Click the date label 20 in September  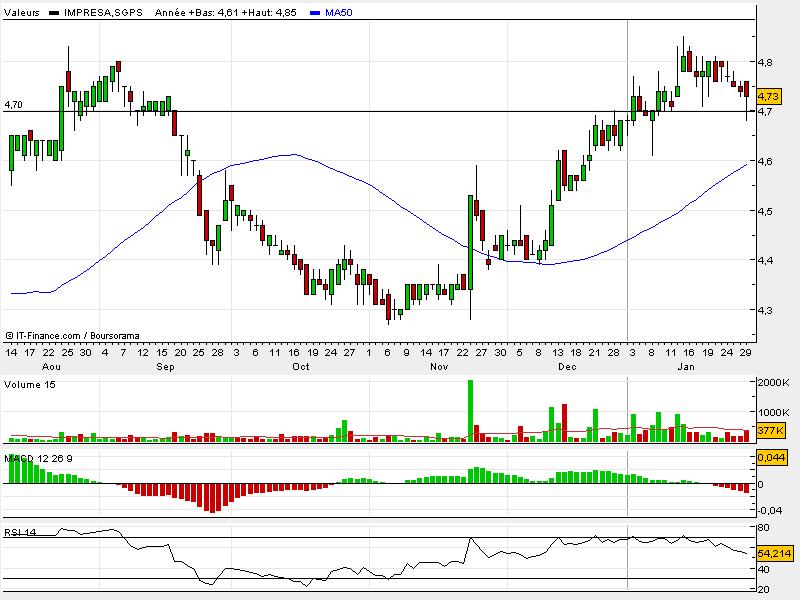pyautogui.click(x=180, y=353)
